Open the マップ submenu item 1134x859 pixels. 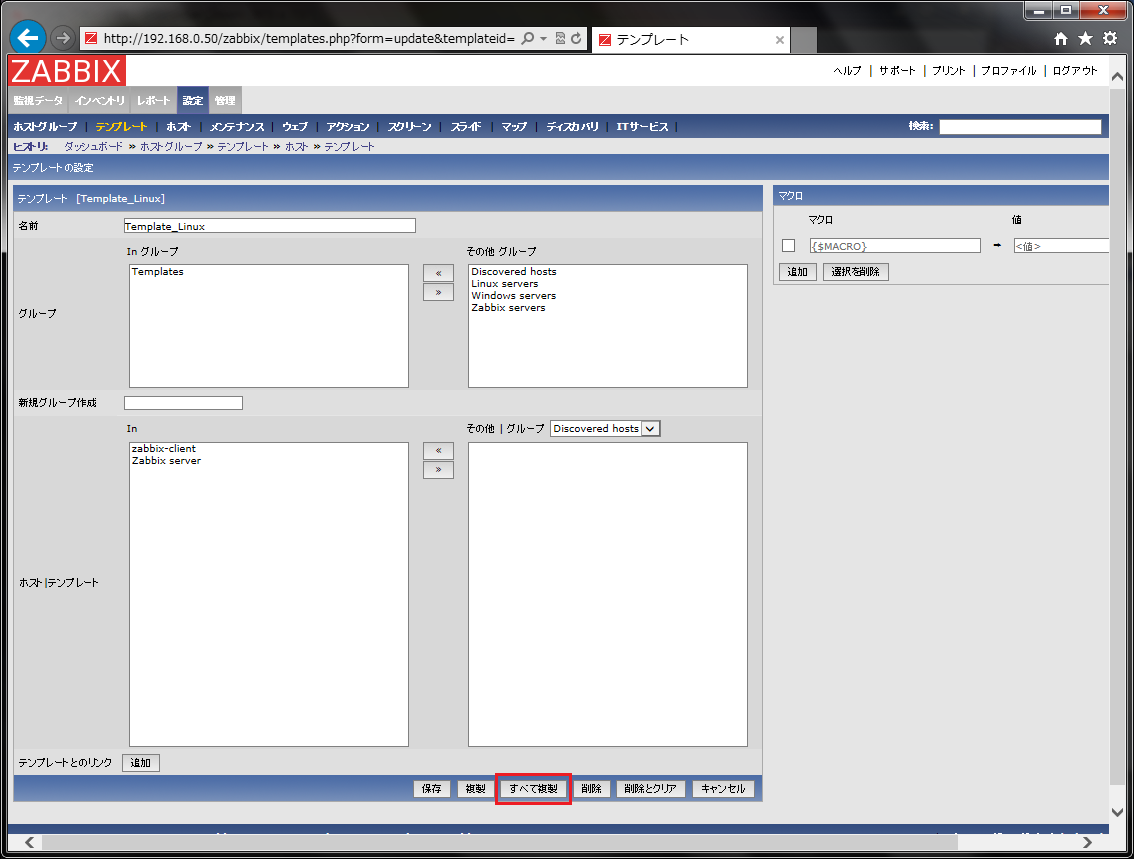(514, 127)
